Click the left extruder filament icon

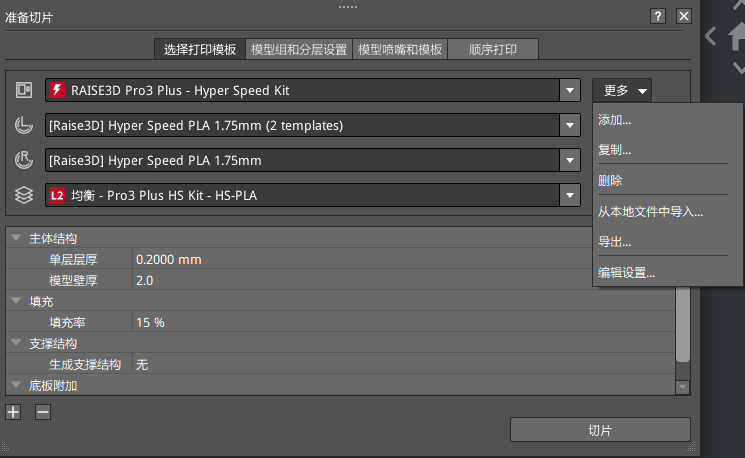coord(24,125)
